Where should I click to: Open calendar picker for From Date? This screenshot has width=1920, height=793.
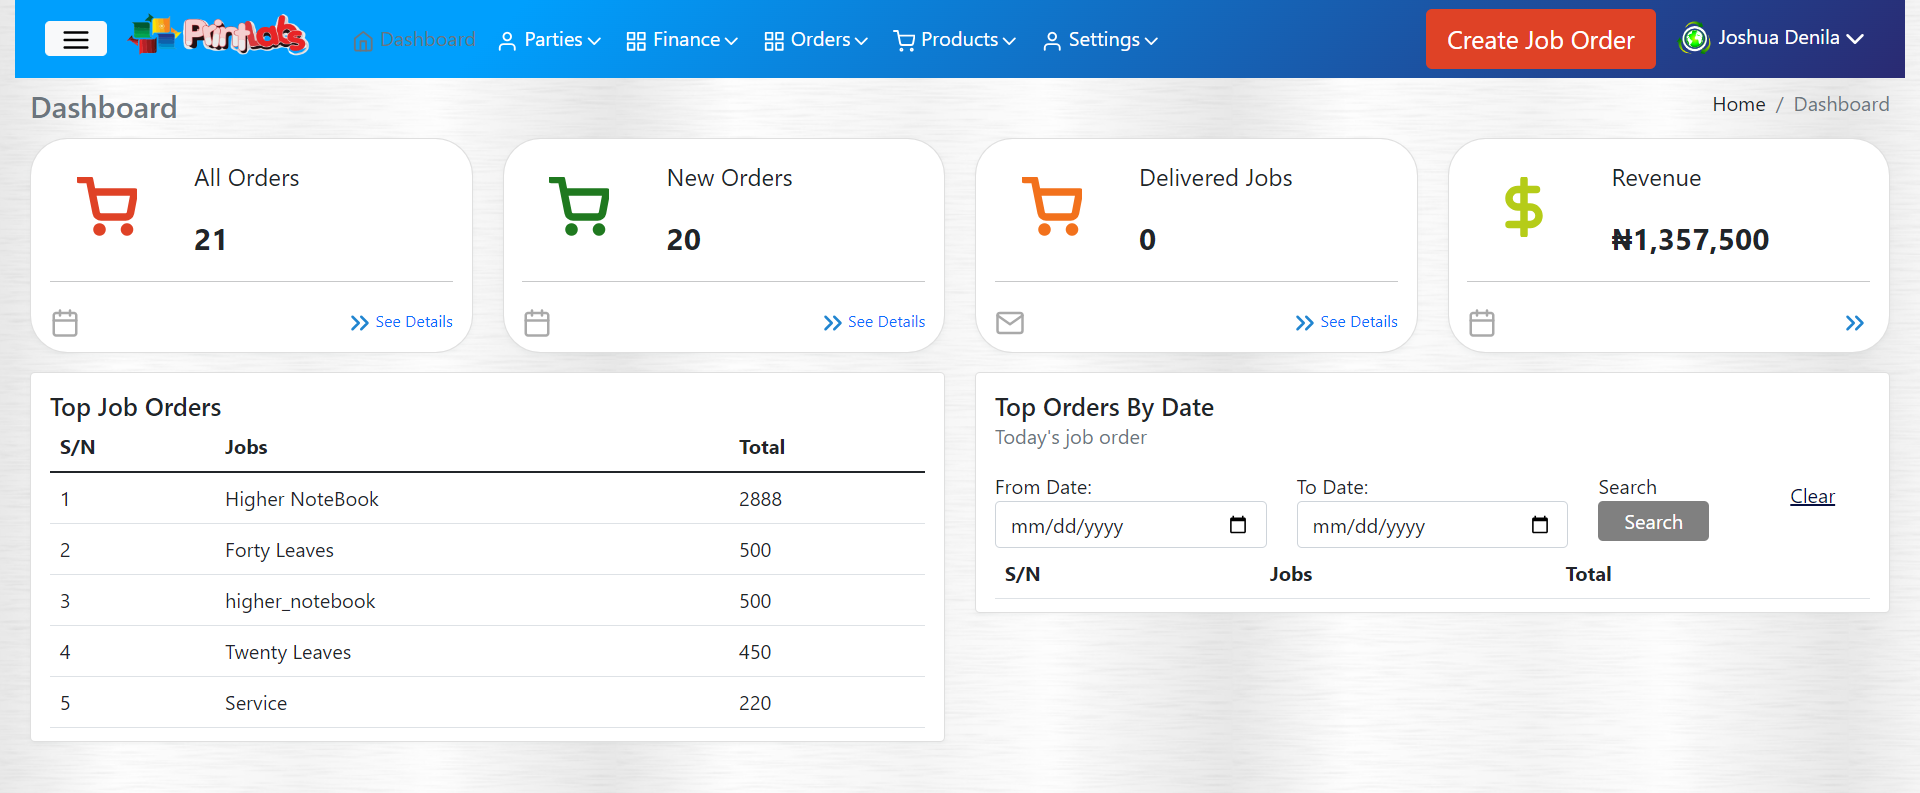[x=1237, y=525]
